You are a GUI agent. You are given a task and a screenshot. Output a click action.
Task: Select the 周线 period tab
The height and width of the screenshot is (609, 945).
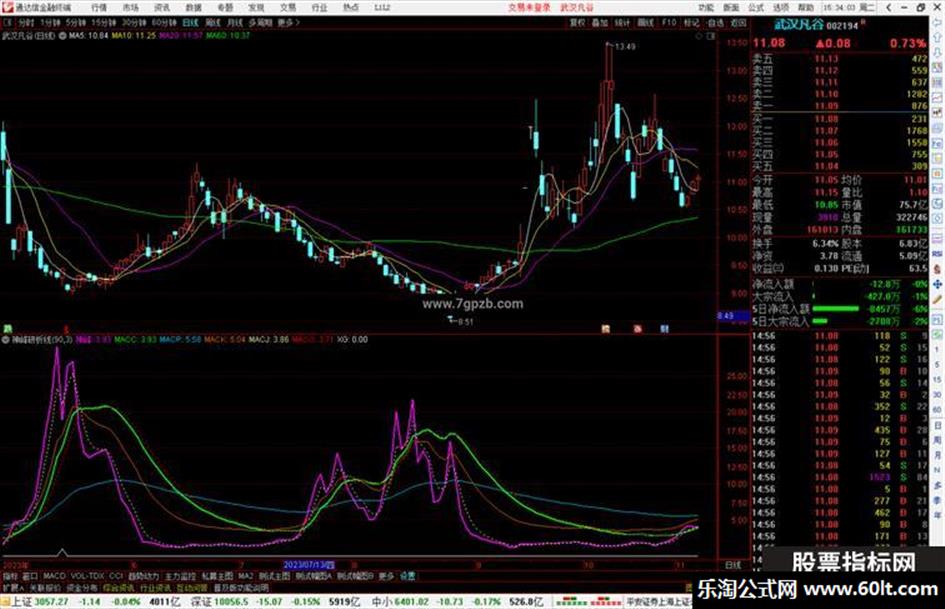point(213,22)
